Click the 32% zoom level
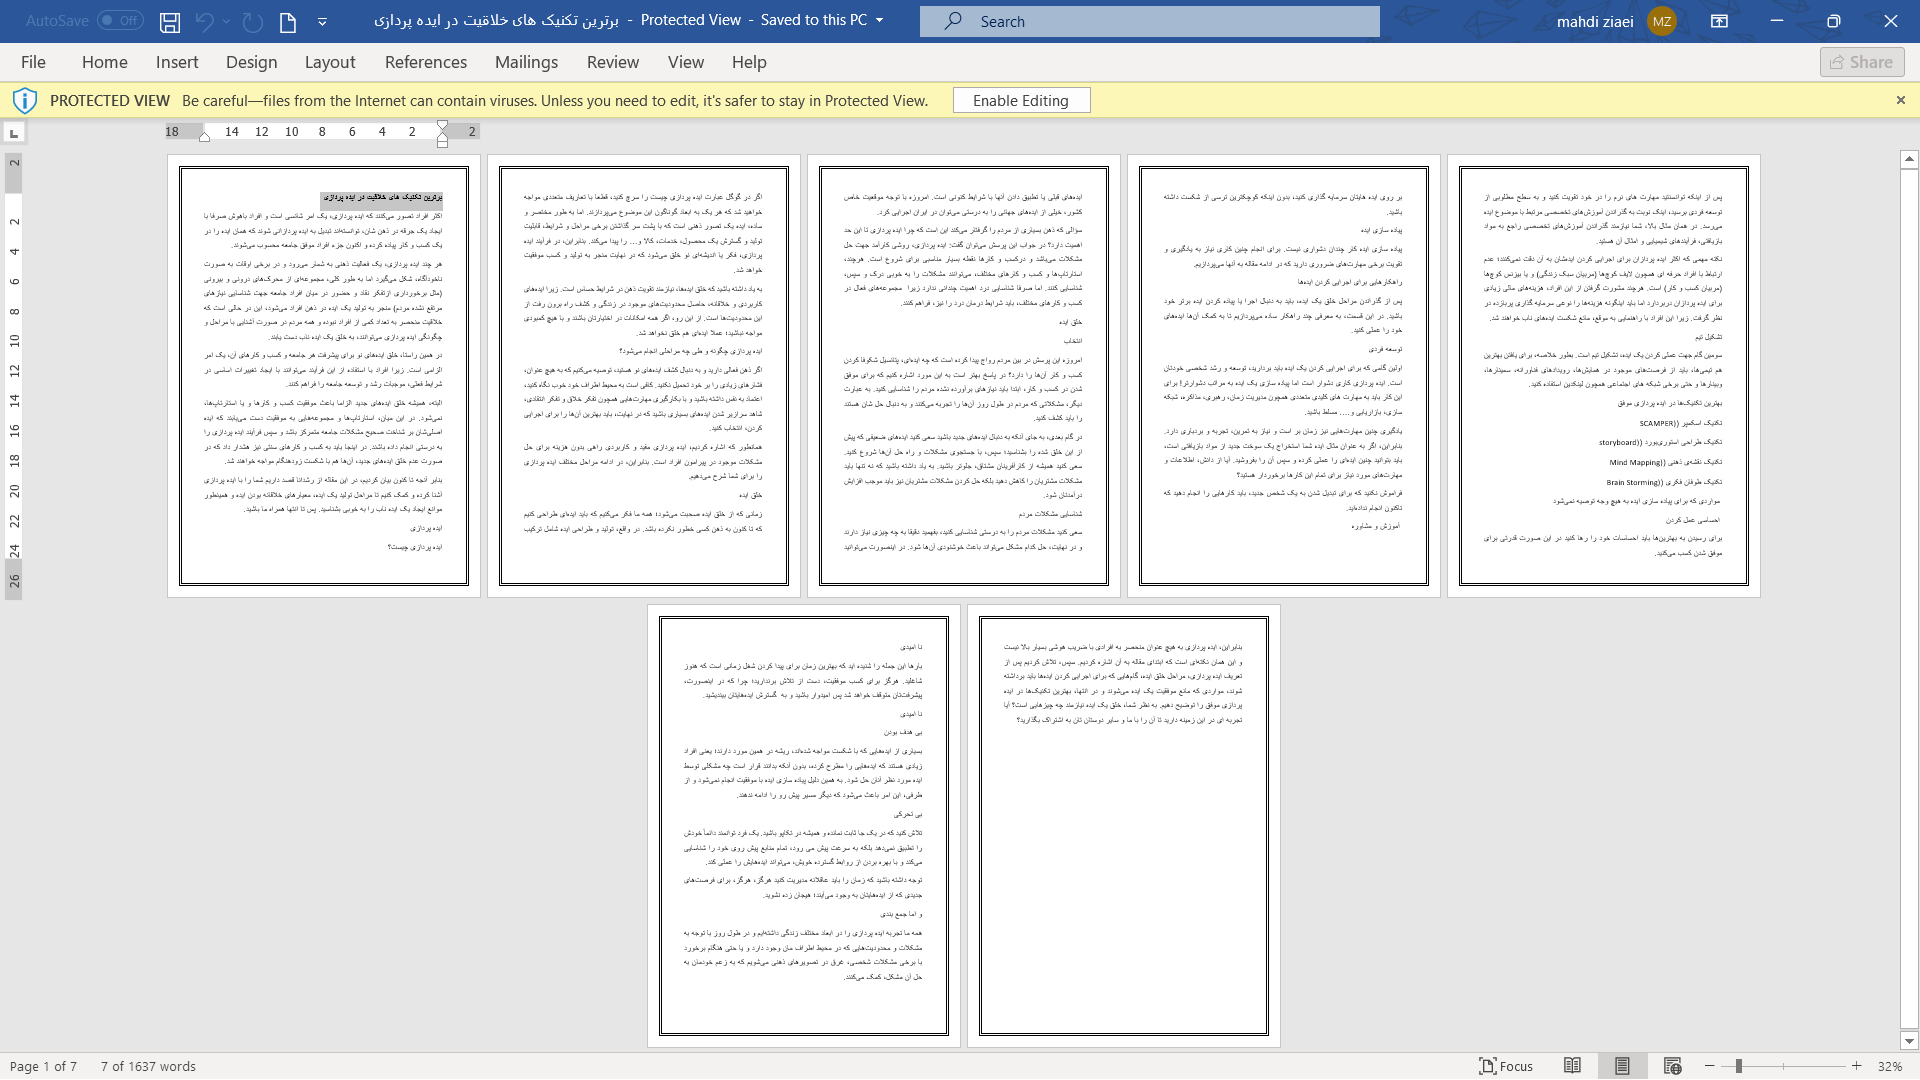 (x=1889, y=1066)
